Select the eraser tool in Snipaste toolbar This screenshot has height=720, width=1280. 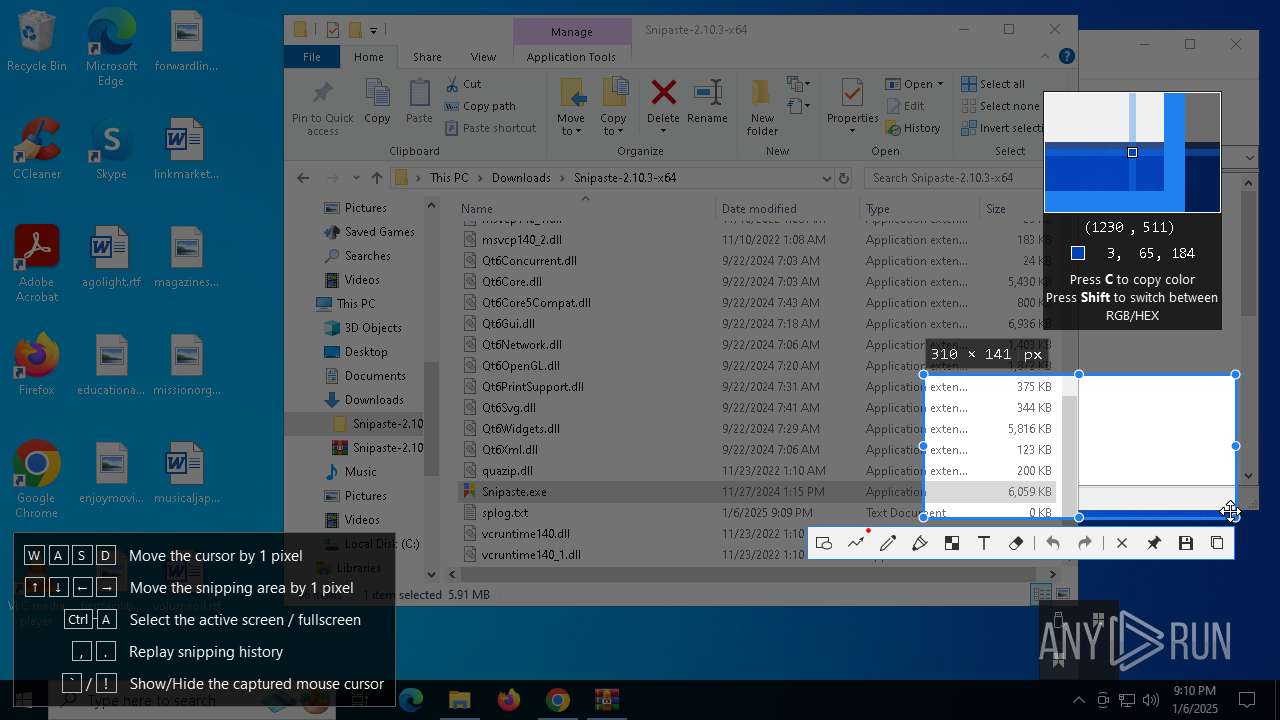click(1016, 543)
